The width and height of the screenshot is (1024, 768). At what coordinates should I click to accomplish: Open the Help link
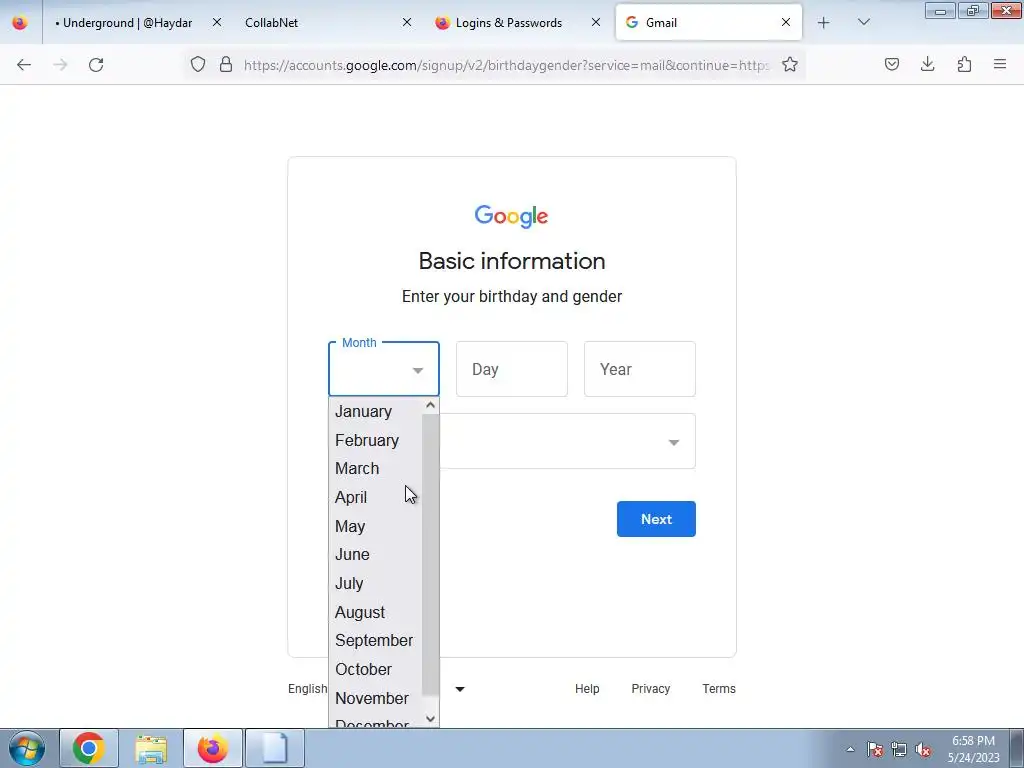coord(587,689)
